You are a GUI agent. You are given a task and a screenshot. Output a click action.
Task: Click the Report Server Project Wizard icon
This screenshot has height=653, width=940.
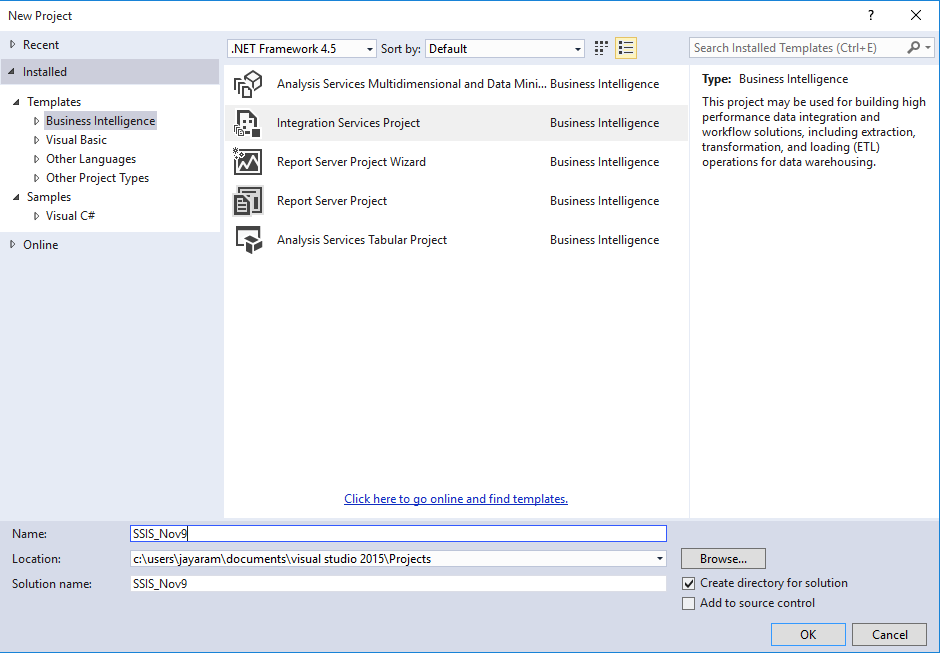pyautogui.click(x=247, y=161)
